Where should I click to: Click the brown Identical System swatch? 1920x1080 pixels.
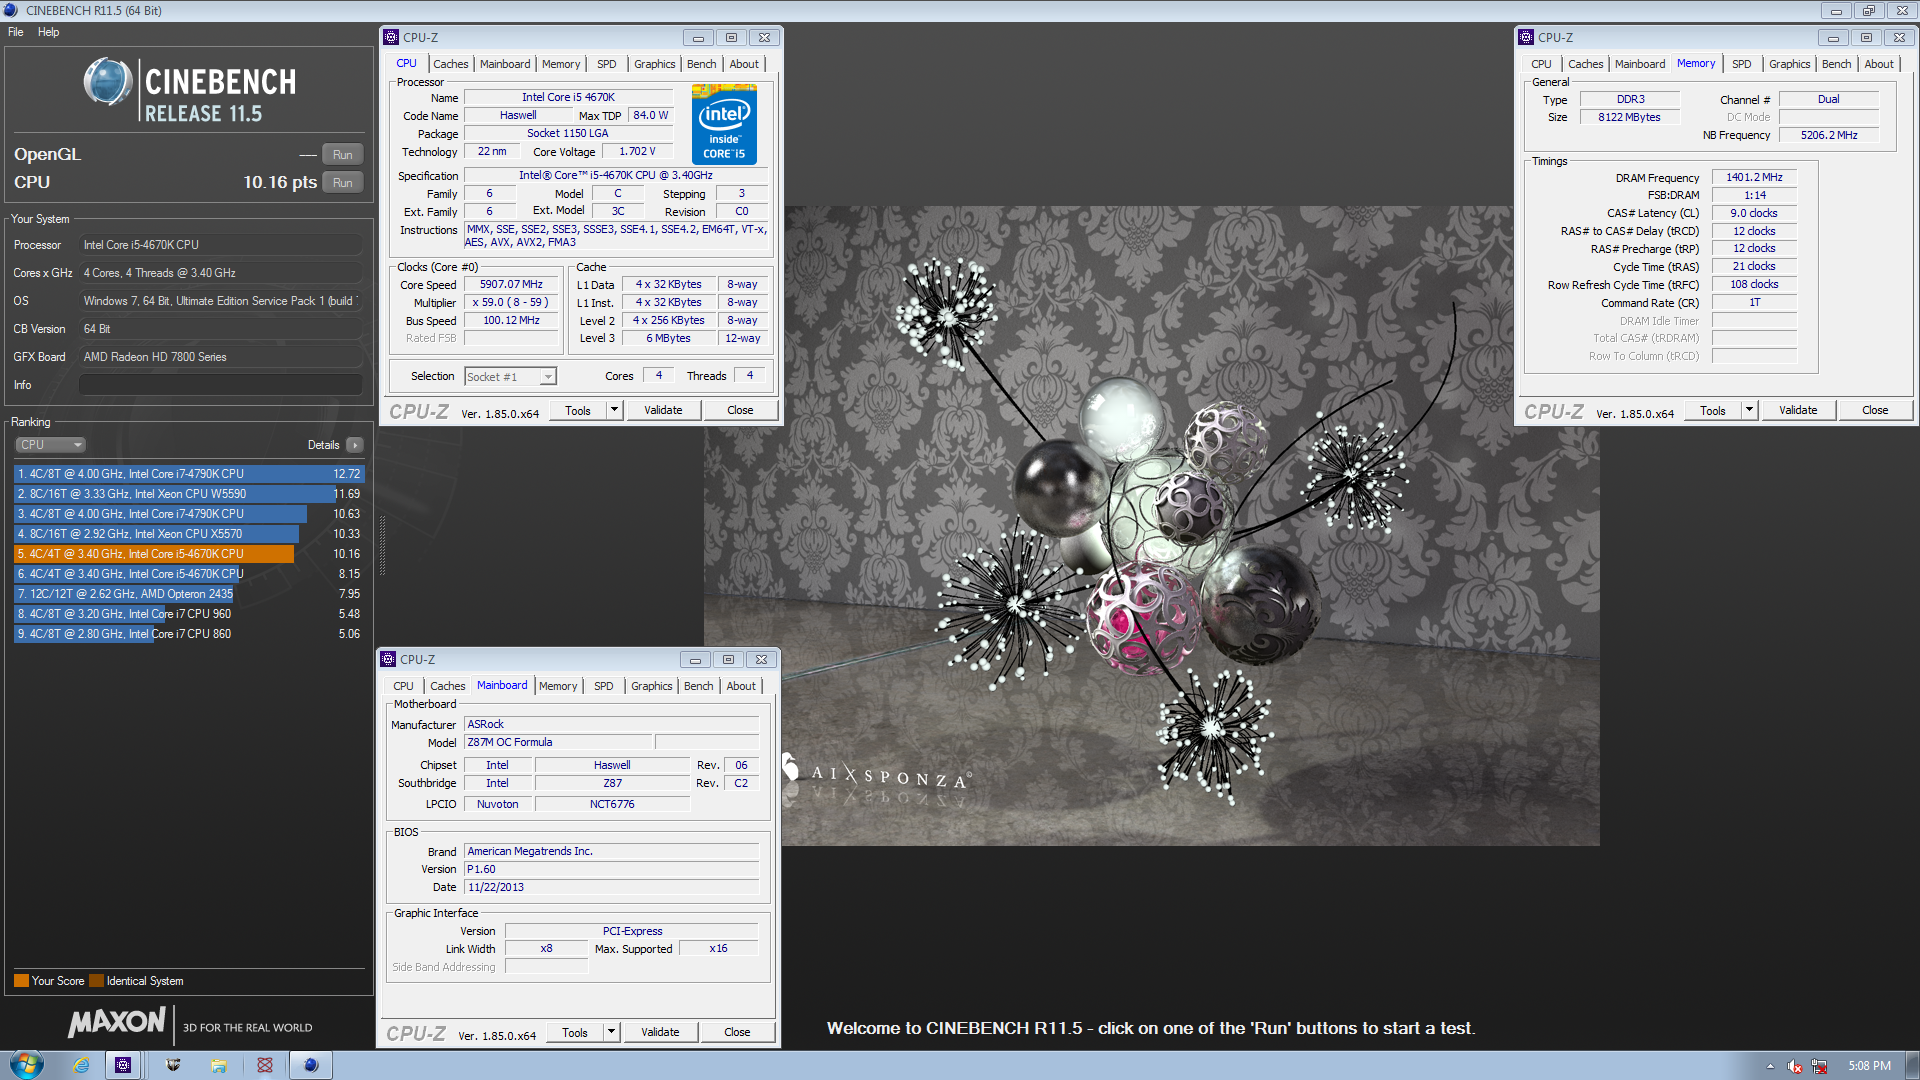[96, 981]
